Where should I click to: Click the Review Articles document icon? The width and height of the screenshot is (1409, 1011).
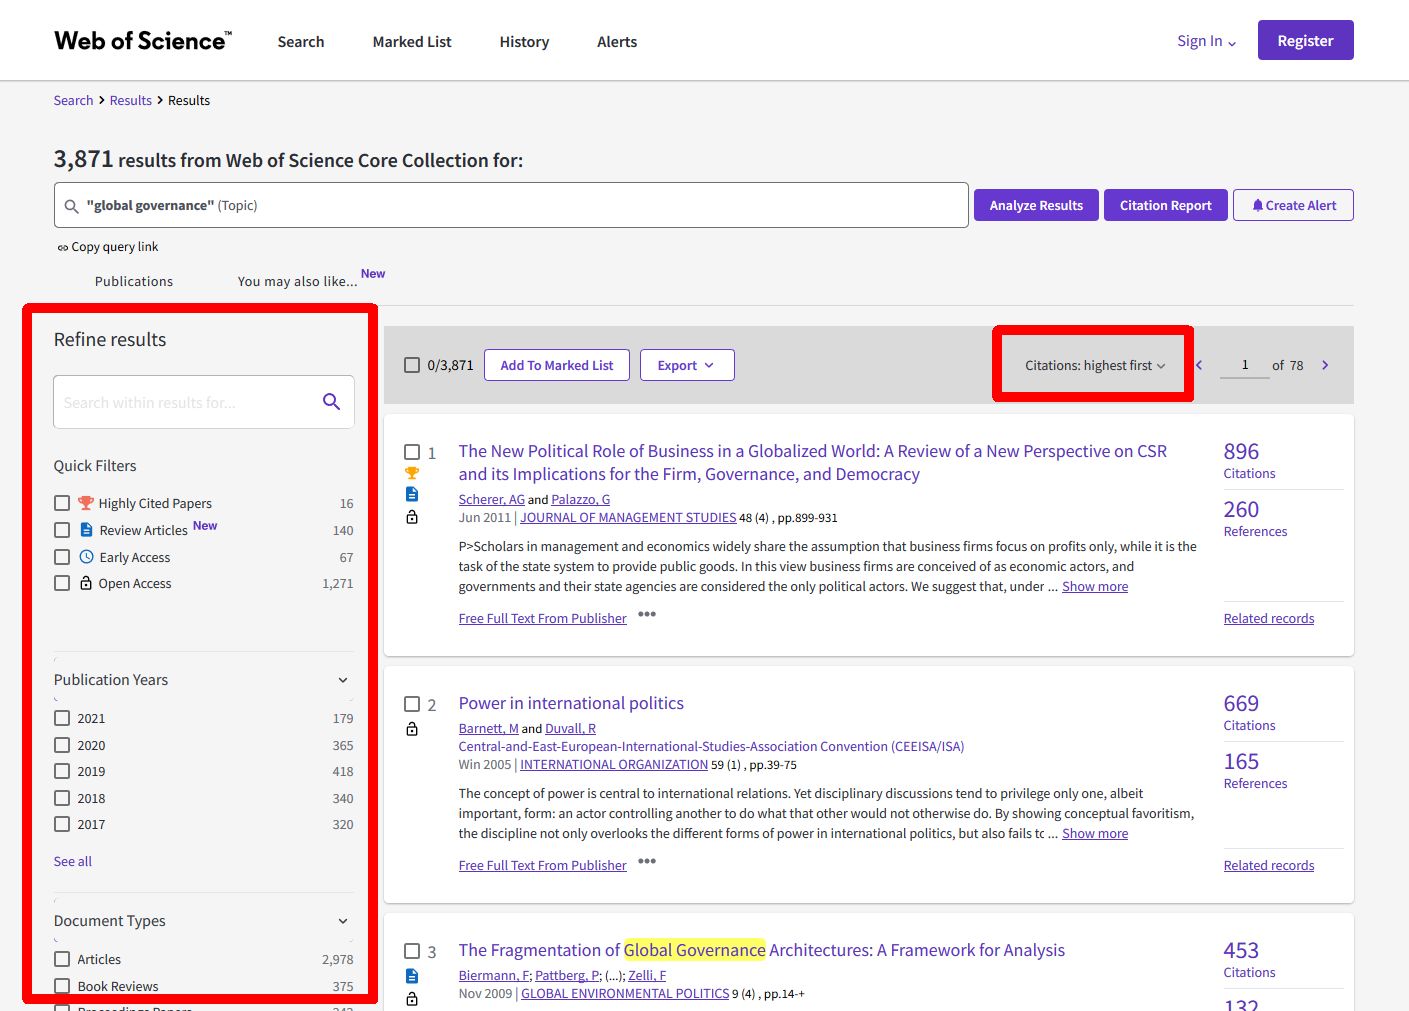point(86,530)
